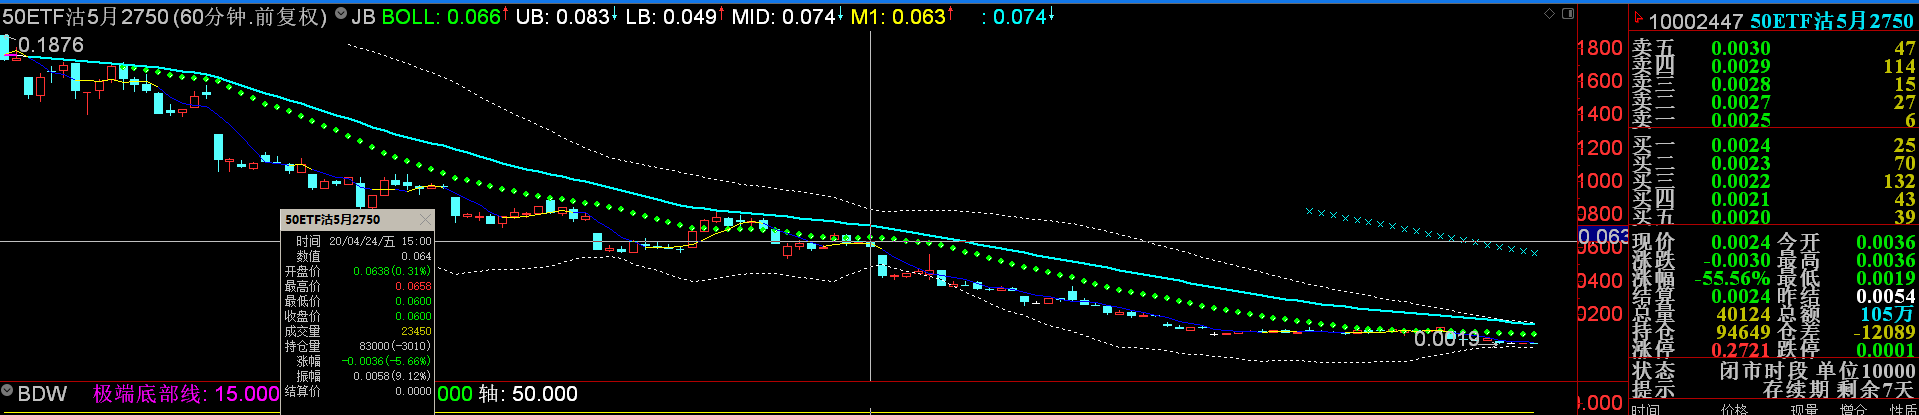Click the 成交量 23450 row in popup
The height and width of the screenshot is (415, 1919).
(358, 331)
